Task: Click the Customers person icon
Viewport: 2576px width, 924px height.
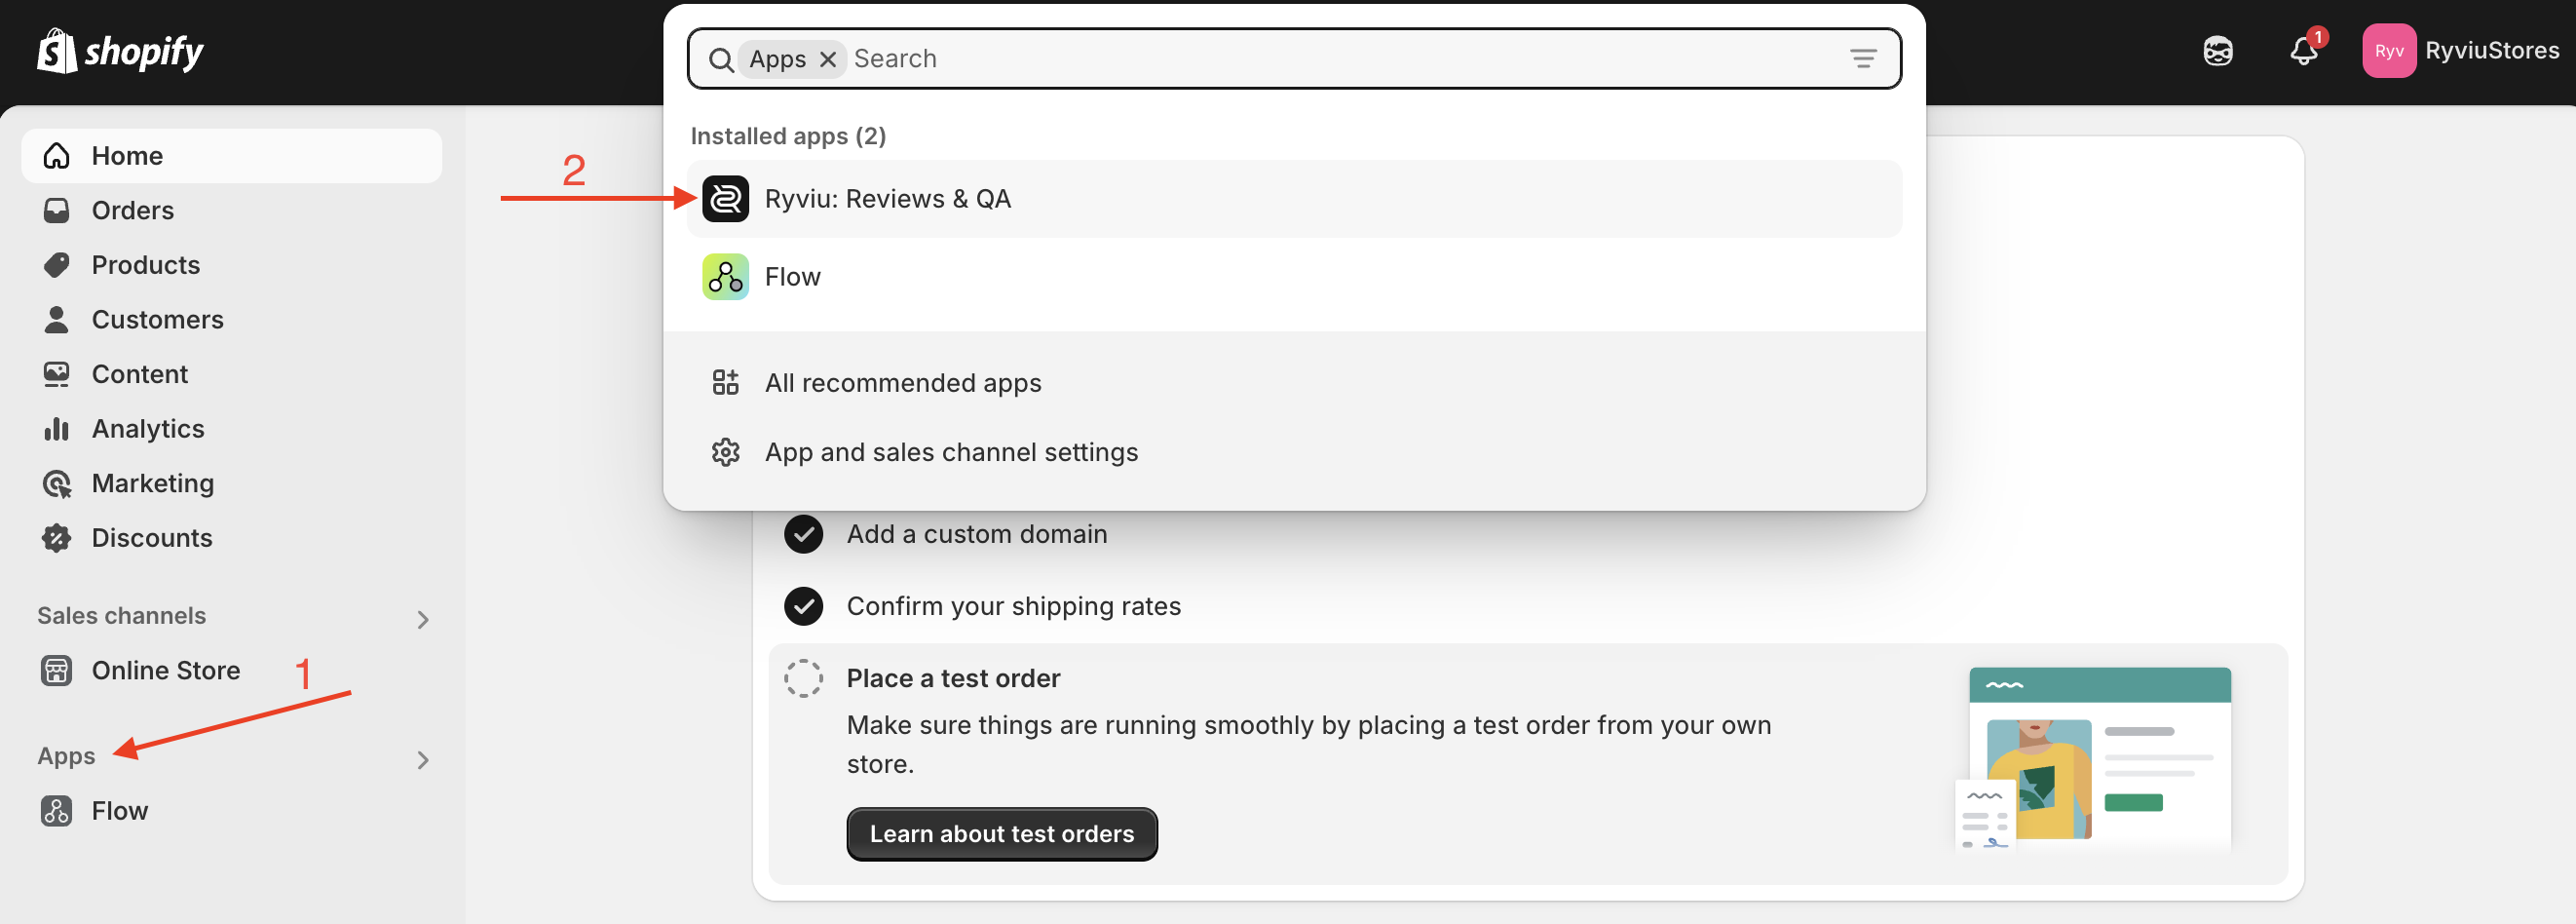Action: [x=57, y=319]
